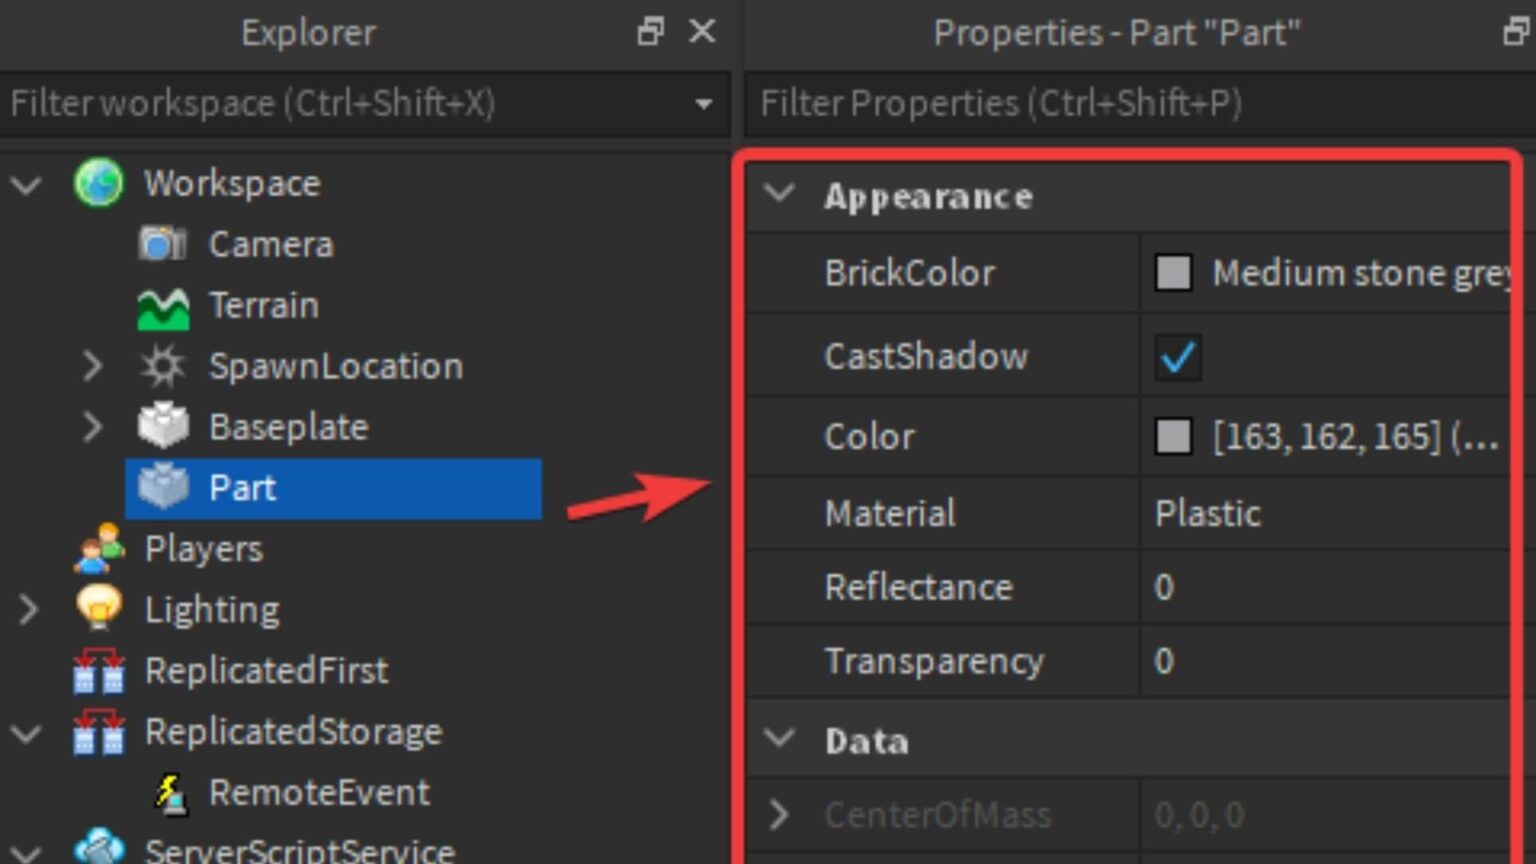Select the SpawnLocation icon
The height and width of the screenshot is (864, 1536).
click(163, 366)
